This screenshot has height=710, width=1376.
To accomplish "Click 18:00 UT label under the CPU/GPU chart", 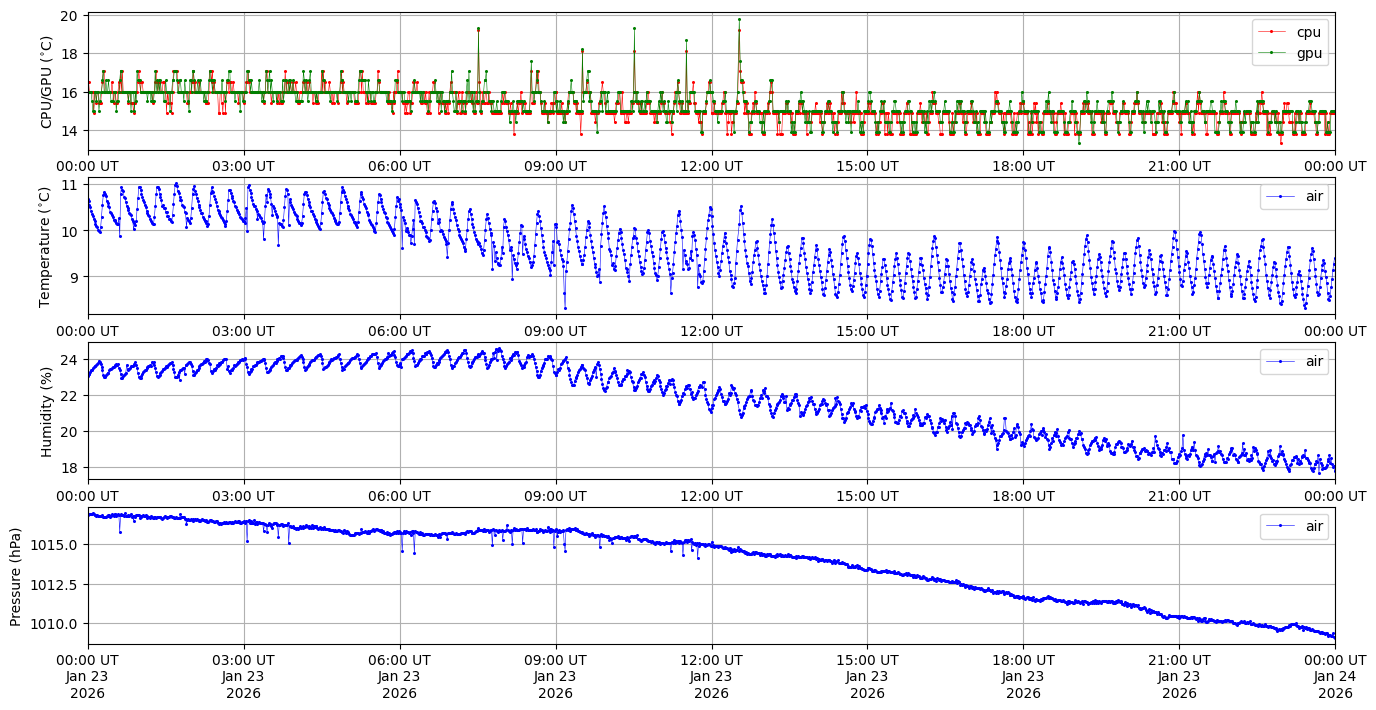I will click(x=1023, y=167).
